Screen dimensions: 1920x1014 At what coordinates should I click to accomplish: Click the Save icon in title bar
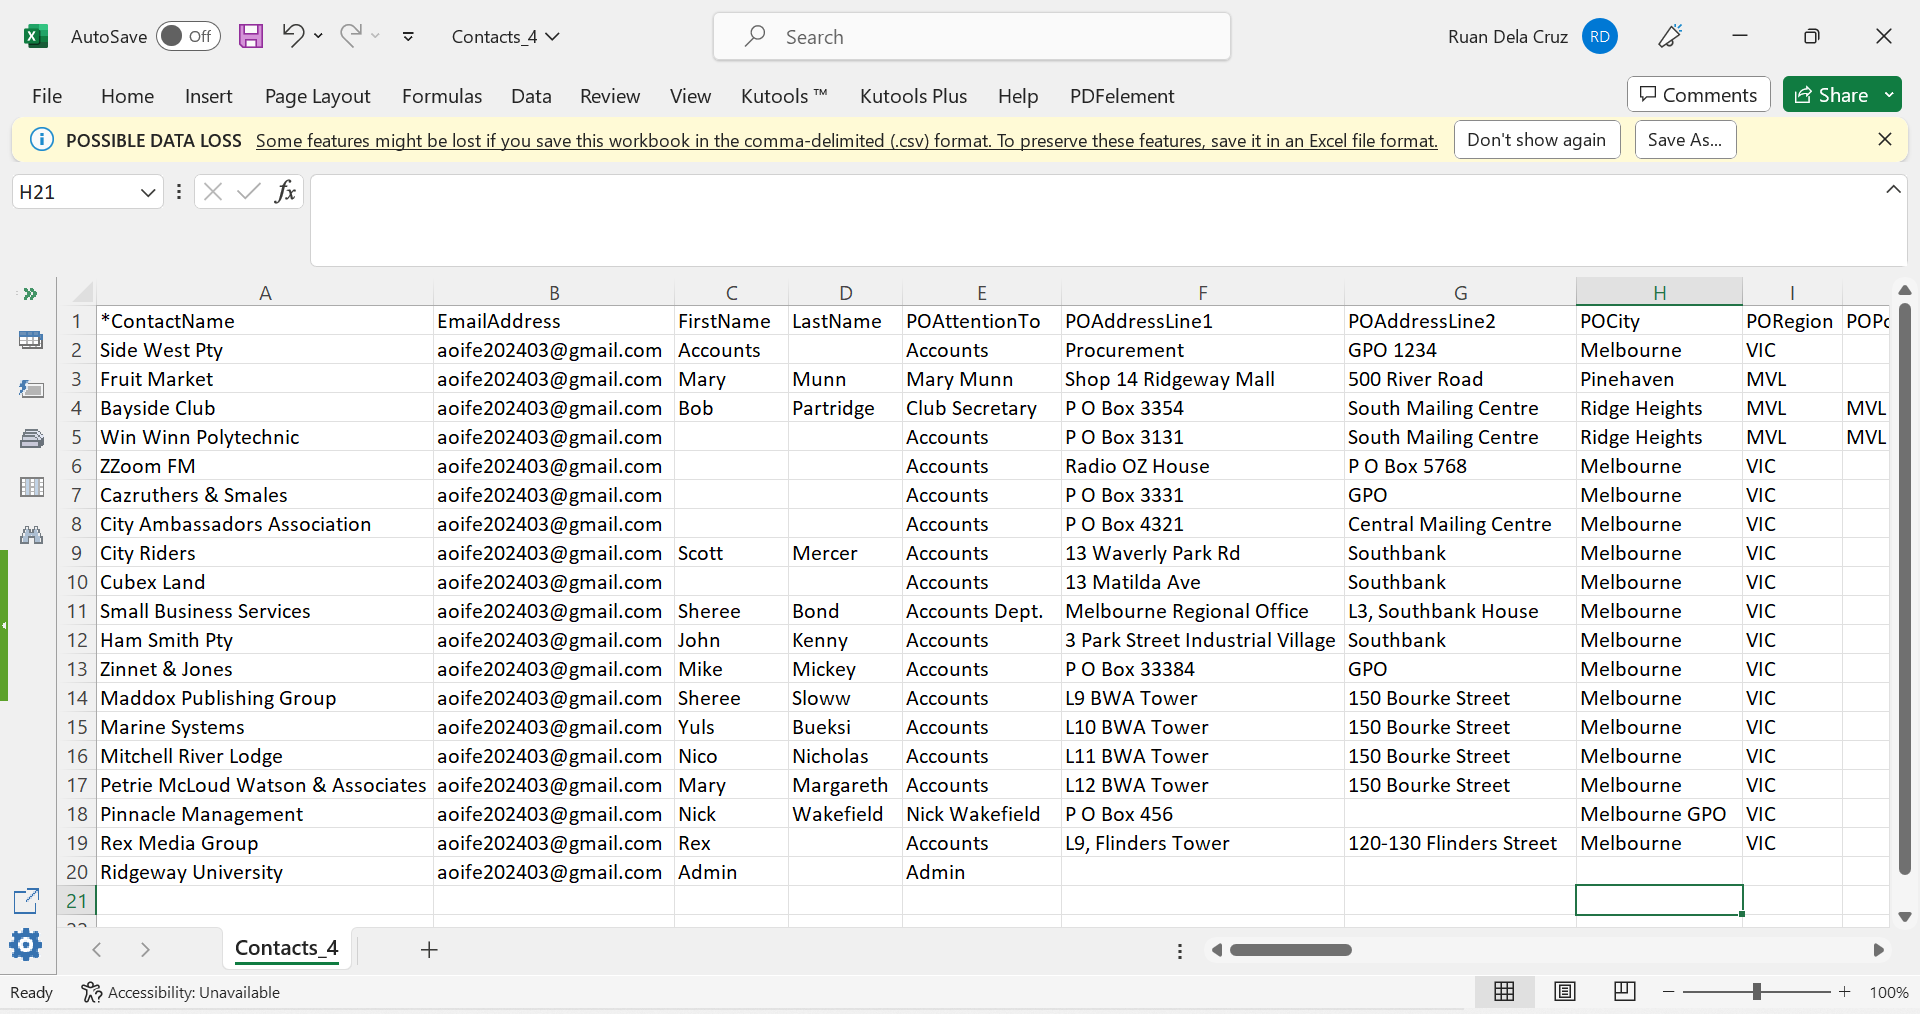(x=251, y=37)
